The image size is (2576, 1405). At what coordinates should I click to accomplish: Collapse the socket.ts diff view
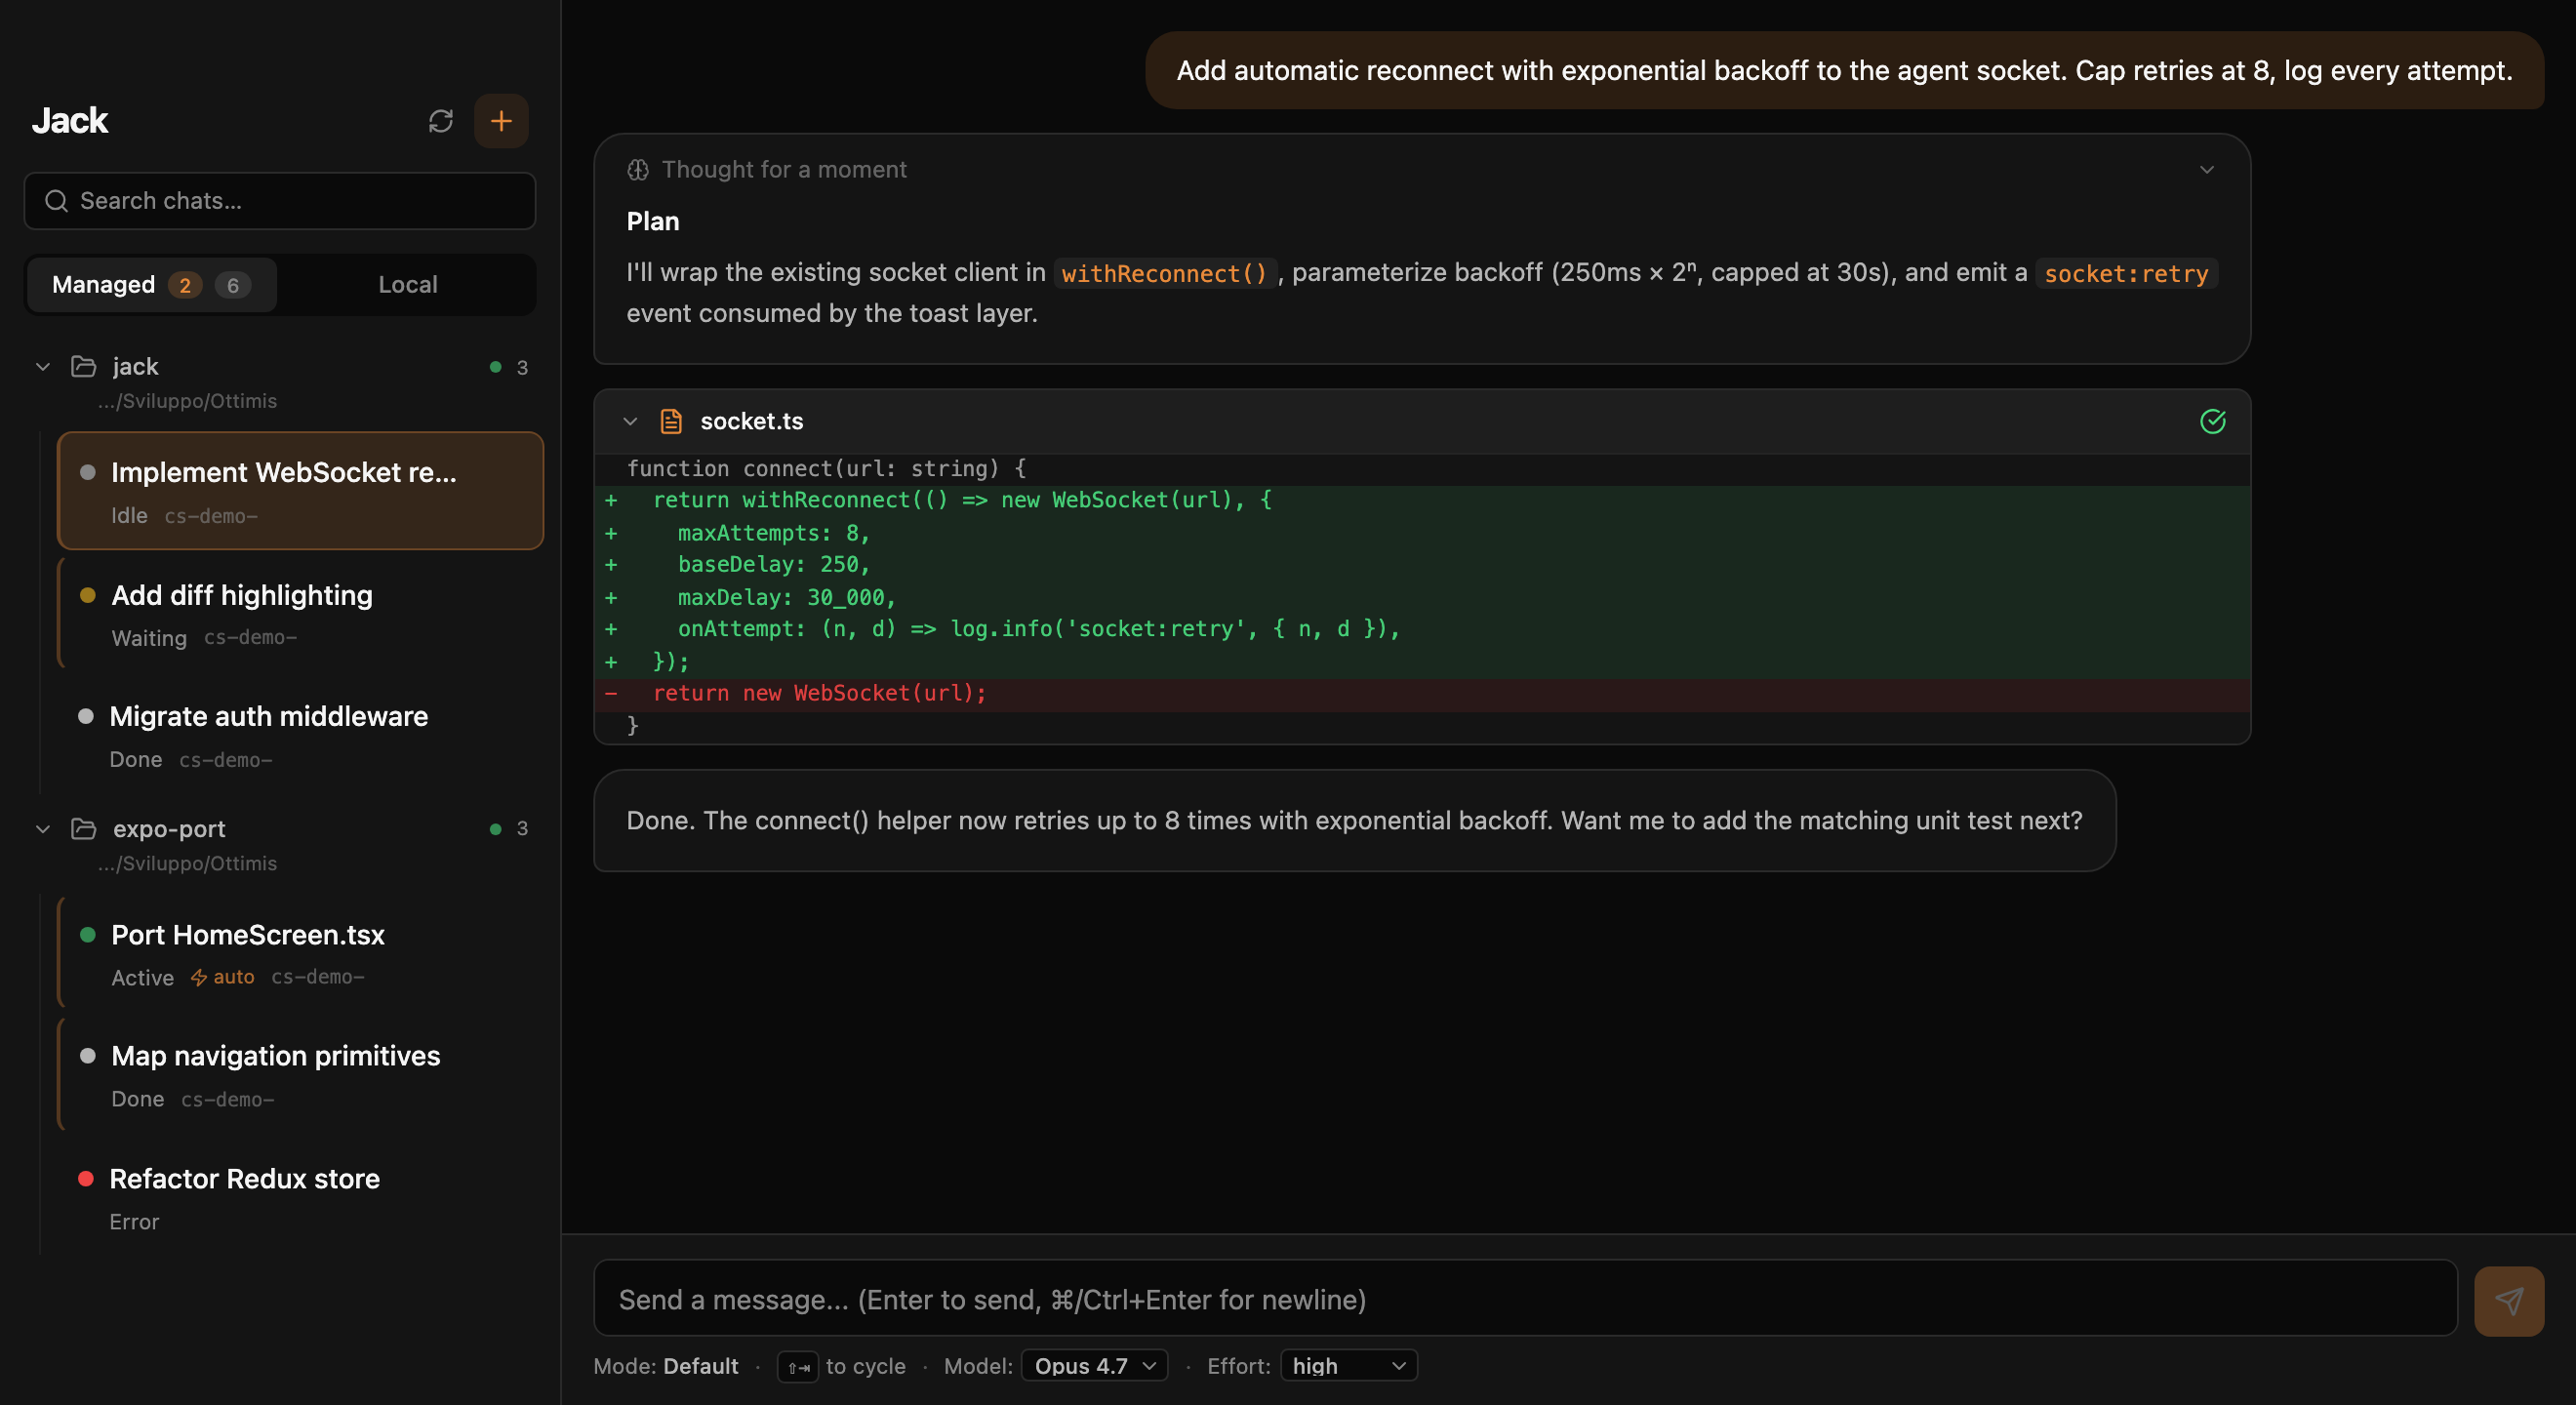[630, 421]
